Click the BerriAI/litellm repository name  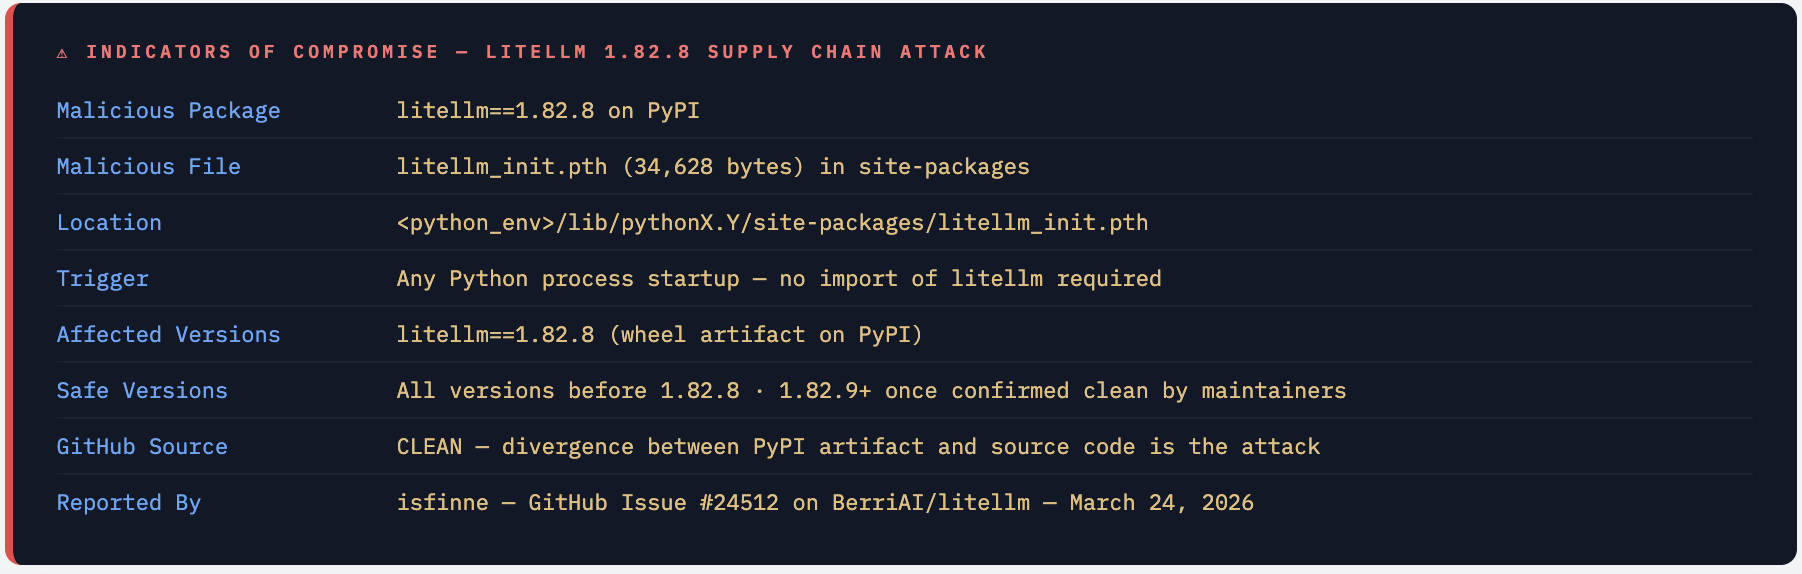coord(931,503)
